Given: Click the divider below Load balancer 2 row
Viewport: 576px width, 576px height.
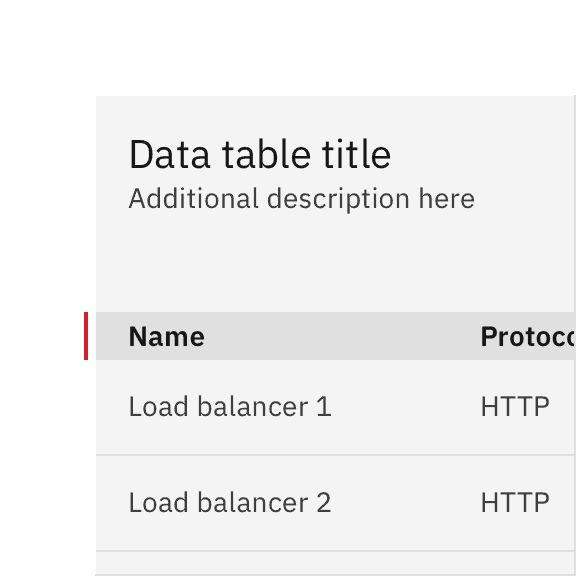Looking at the screenshot, I should click(x=335, y=551).
